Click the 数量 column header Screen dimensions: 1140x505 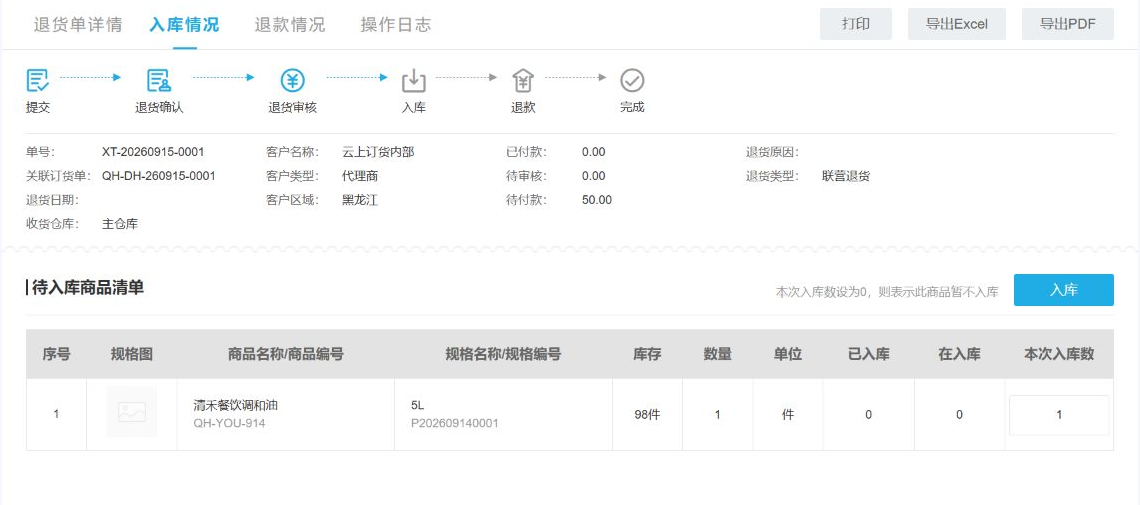click(x=718, y=355)
